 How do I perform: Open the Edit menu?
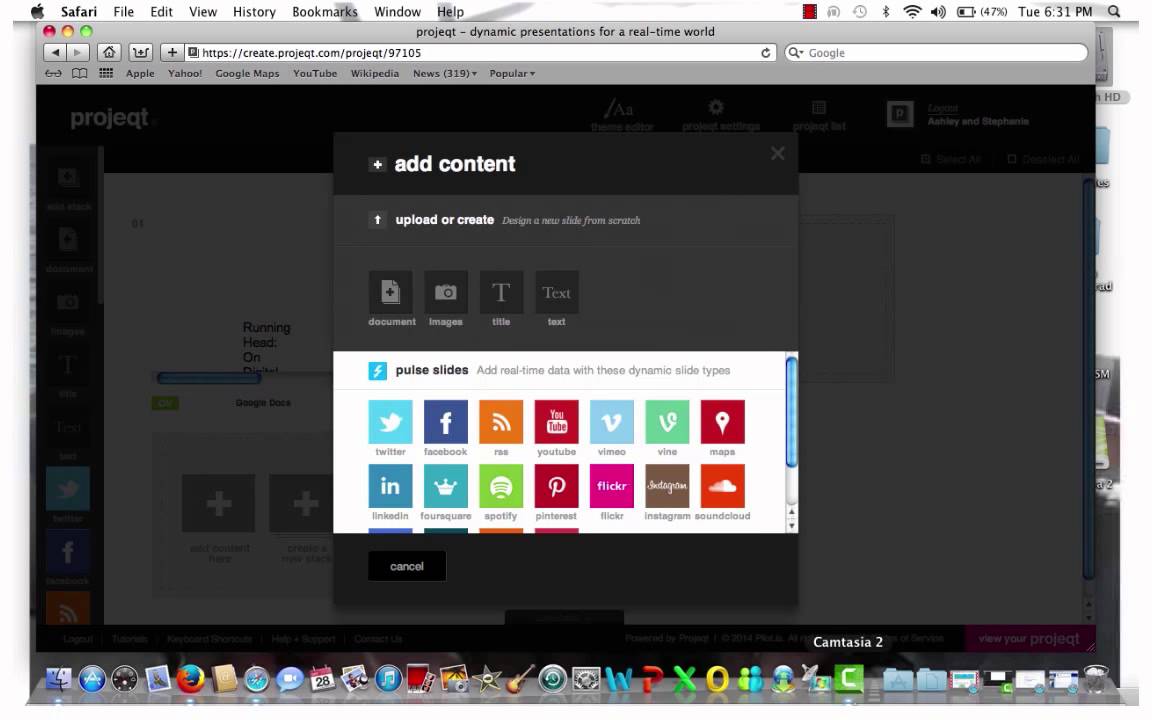[161, 12]
